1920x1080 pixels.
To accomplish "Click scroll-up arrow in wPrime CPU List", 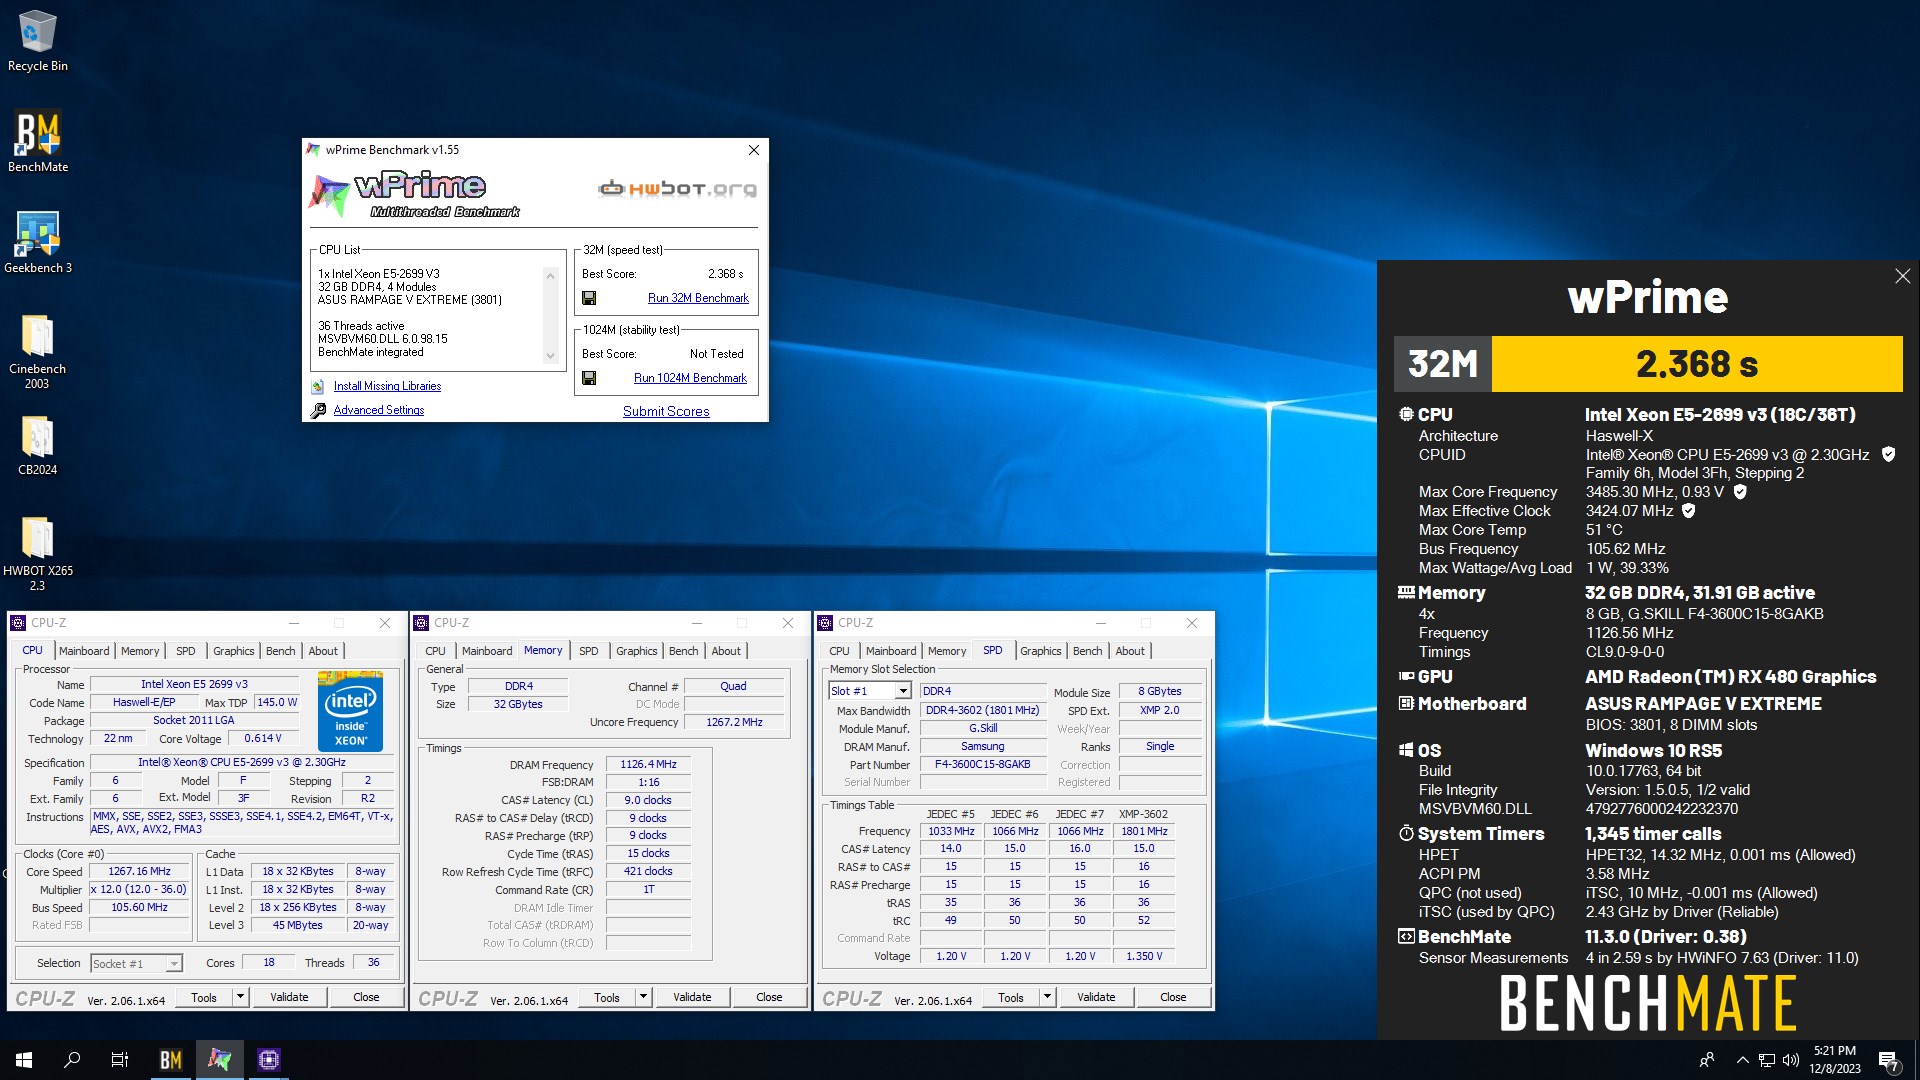I will coord(550,275).
